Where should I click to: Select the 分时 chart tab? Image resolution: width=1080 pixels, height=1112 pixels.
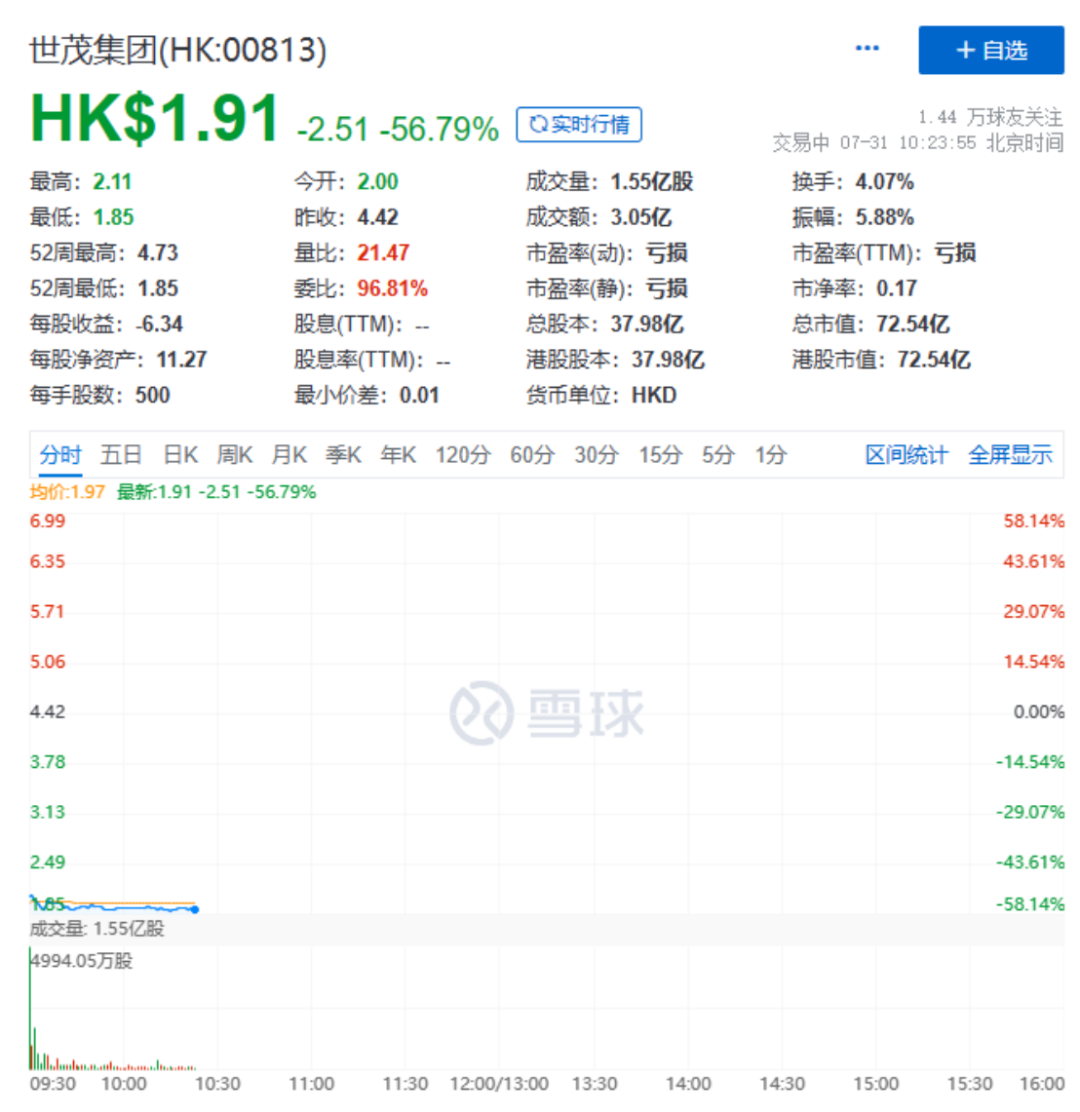point(60,455)
